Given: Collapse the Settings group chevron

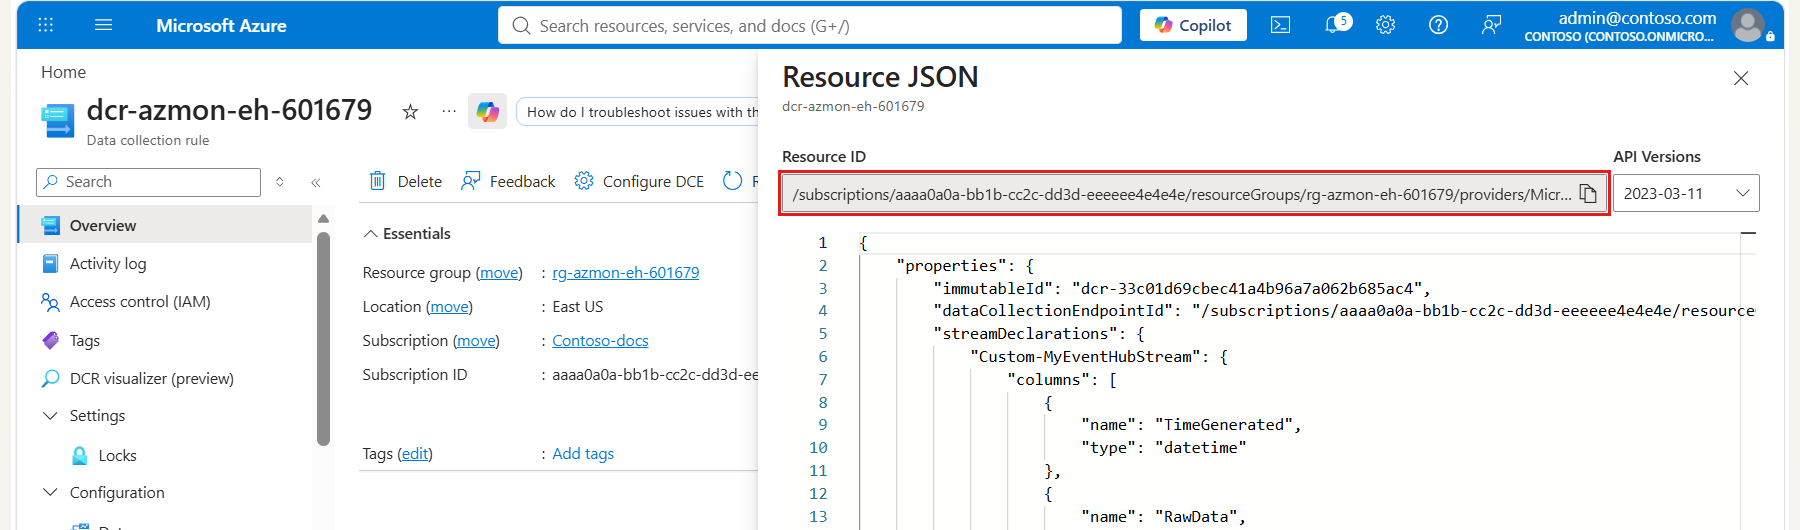Looking at the screenshot, I should [50, 415].
